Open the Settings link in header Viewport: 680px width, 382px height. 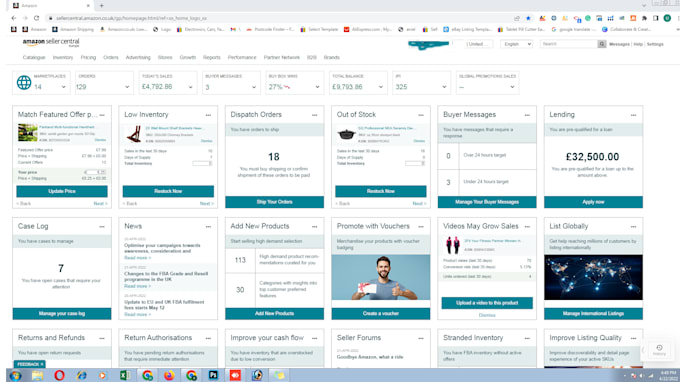tap(655, 44)
